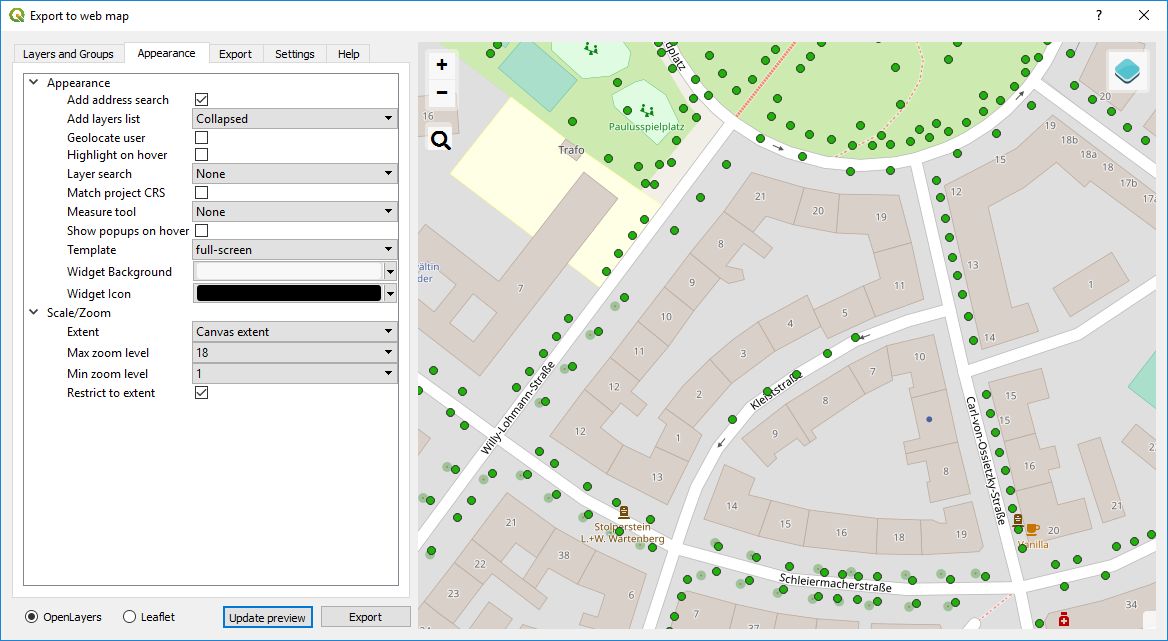Click the black Widget Icon color swatch
Image resolution: width=1168 pixels, height=641 pixels.
pos(289,294)
